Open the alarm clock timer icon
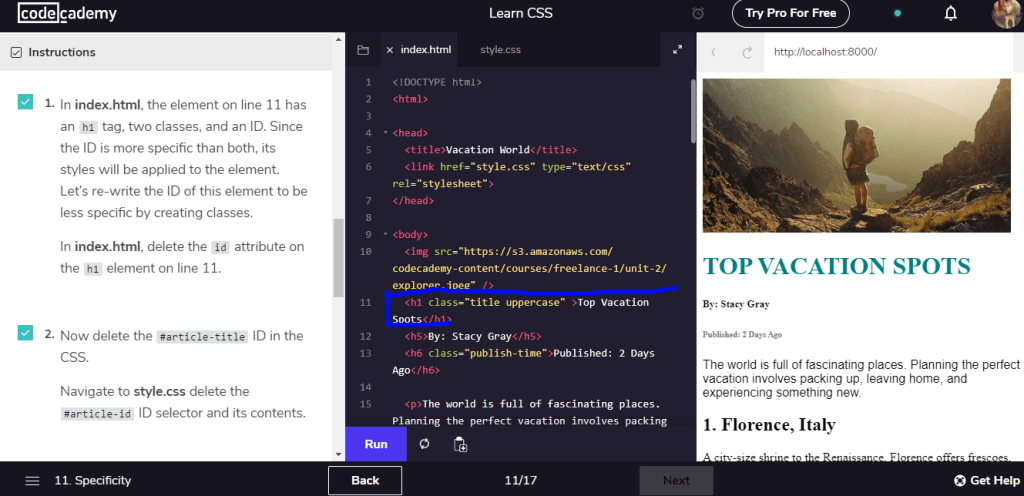The image size is (1024, 496). pyautogui.click(x=698, y=14)
